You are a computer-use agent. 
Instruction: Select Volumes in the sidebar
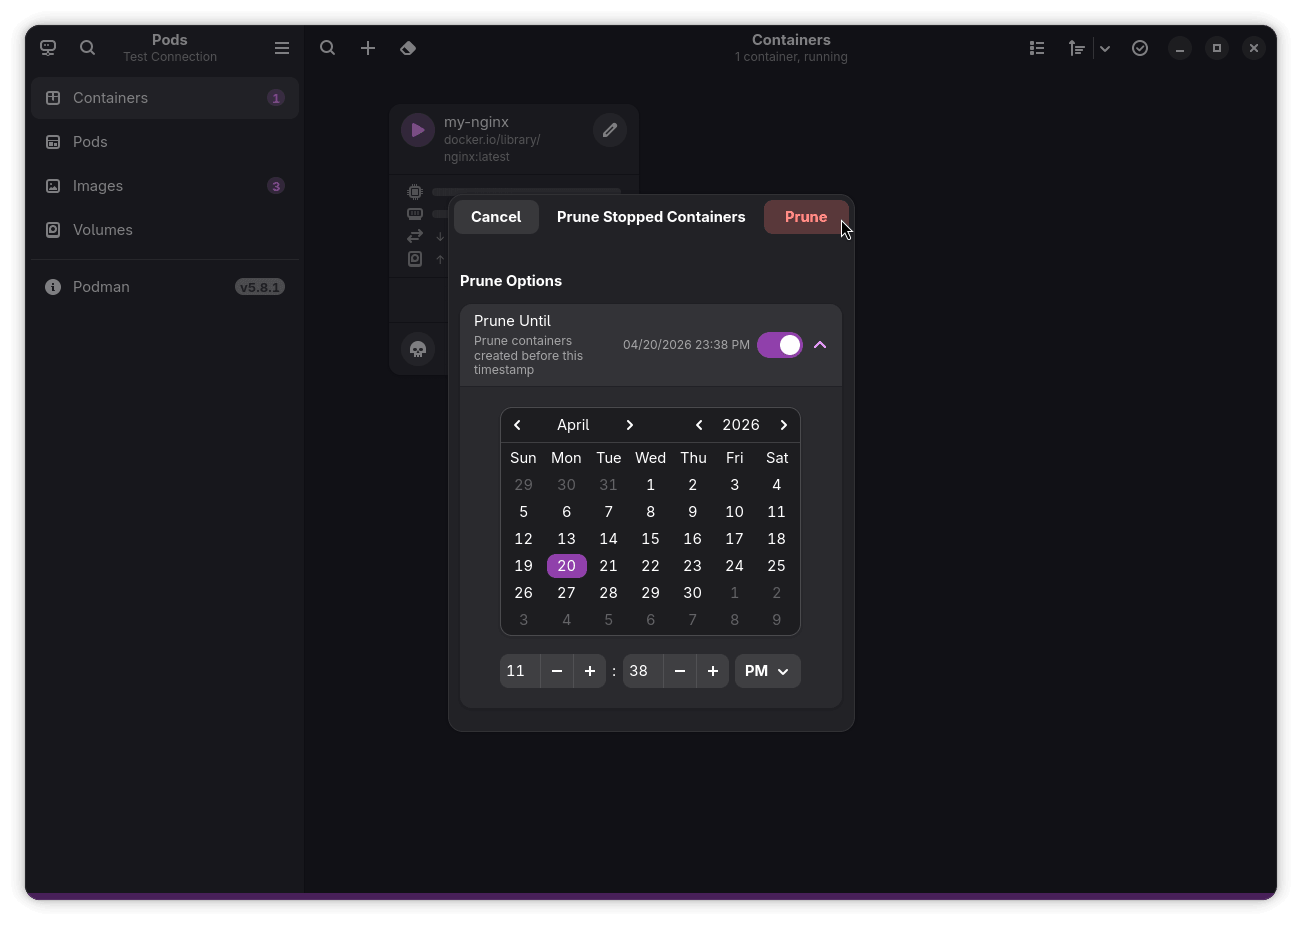click(x=102, y=229)
